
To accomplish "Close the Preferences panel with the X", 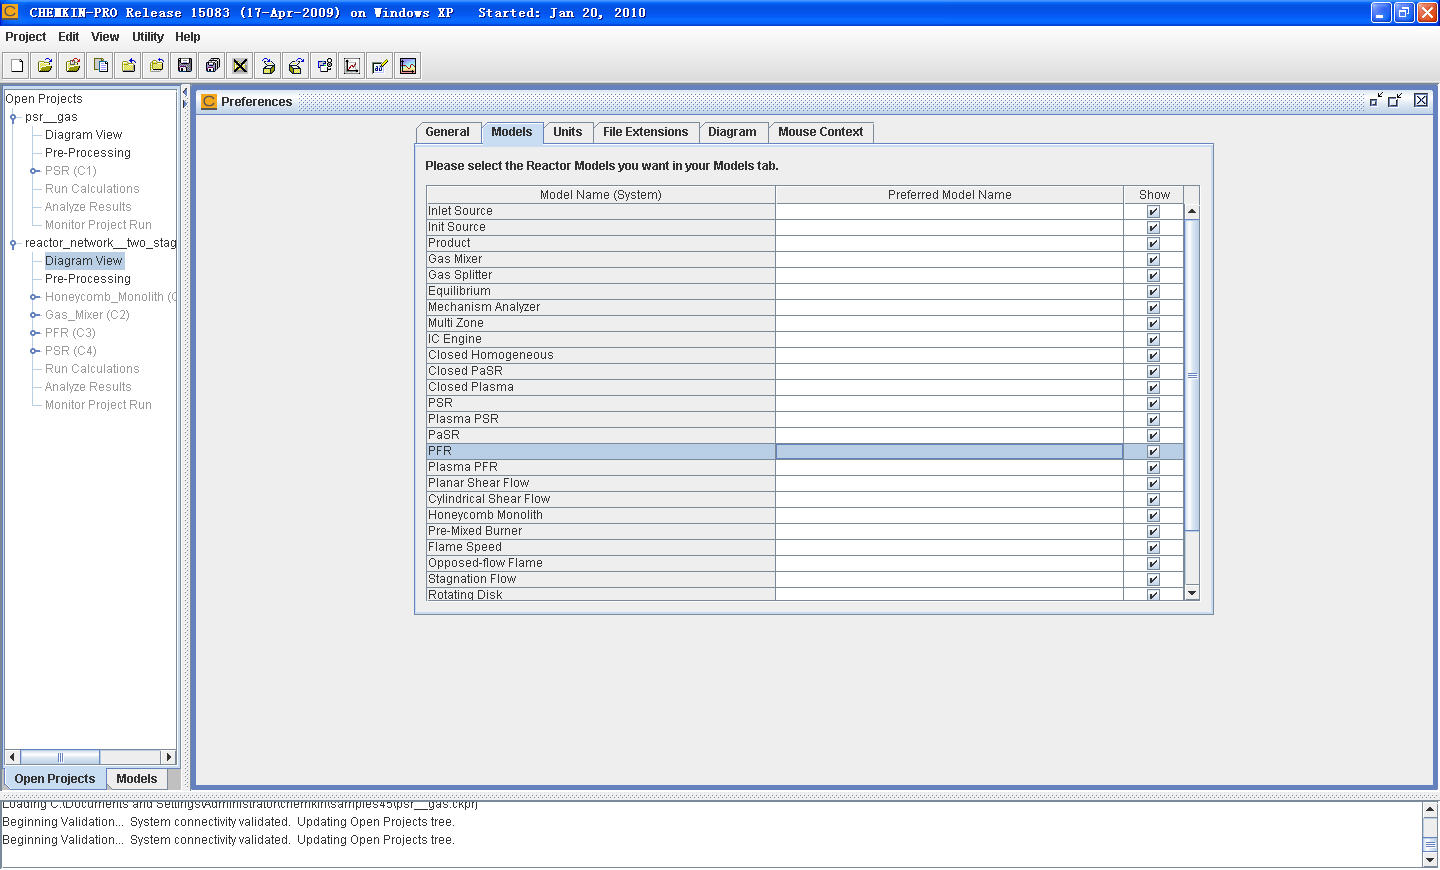I will 1421,100.
